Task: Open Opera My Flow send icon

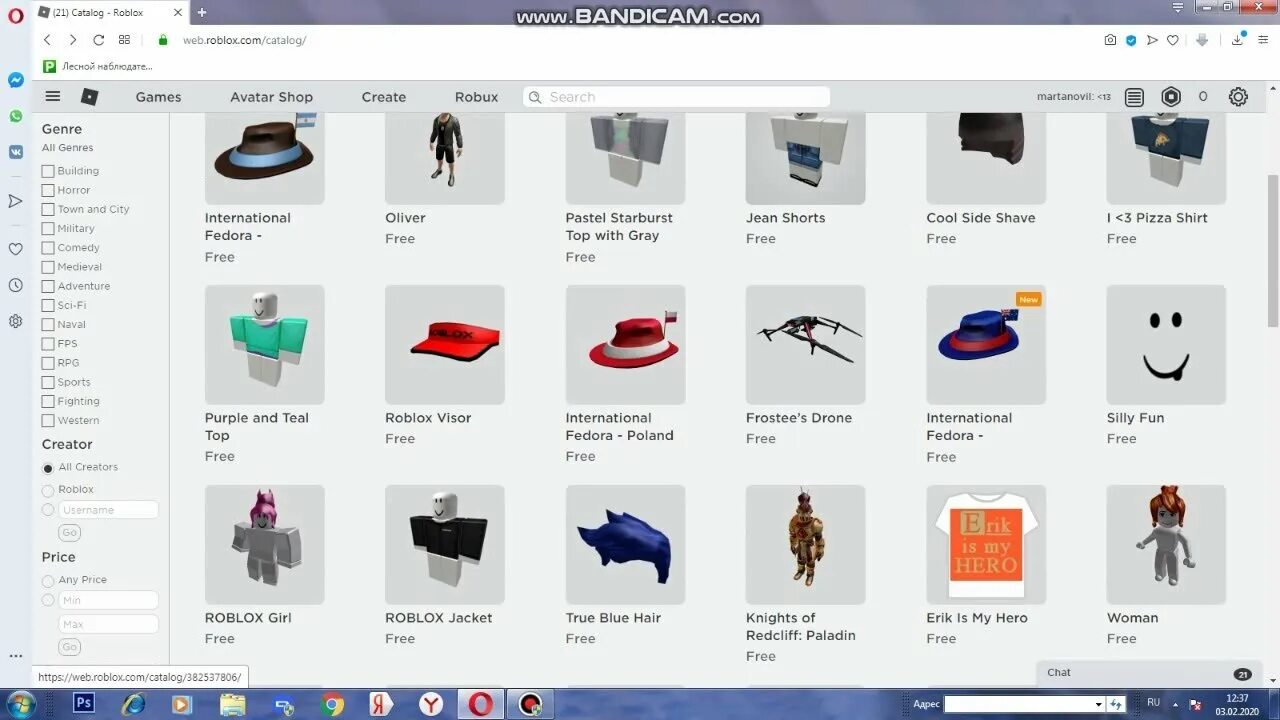Action: [1152, 40]
